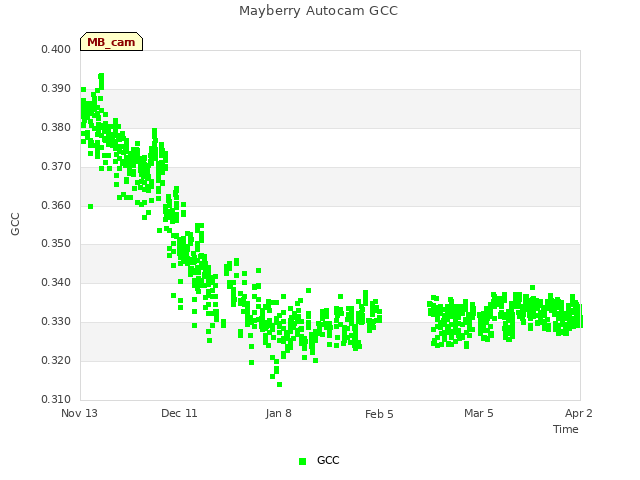Click the 0.360 y-axis value
Image resolution: width=640 pixels, height=480 pixels.
(56, 205)
